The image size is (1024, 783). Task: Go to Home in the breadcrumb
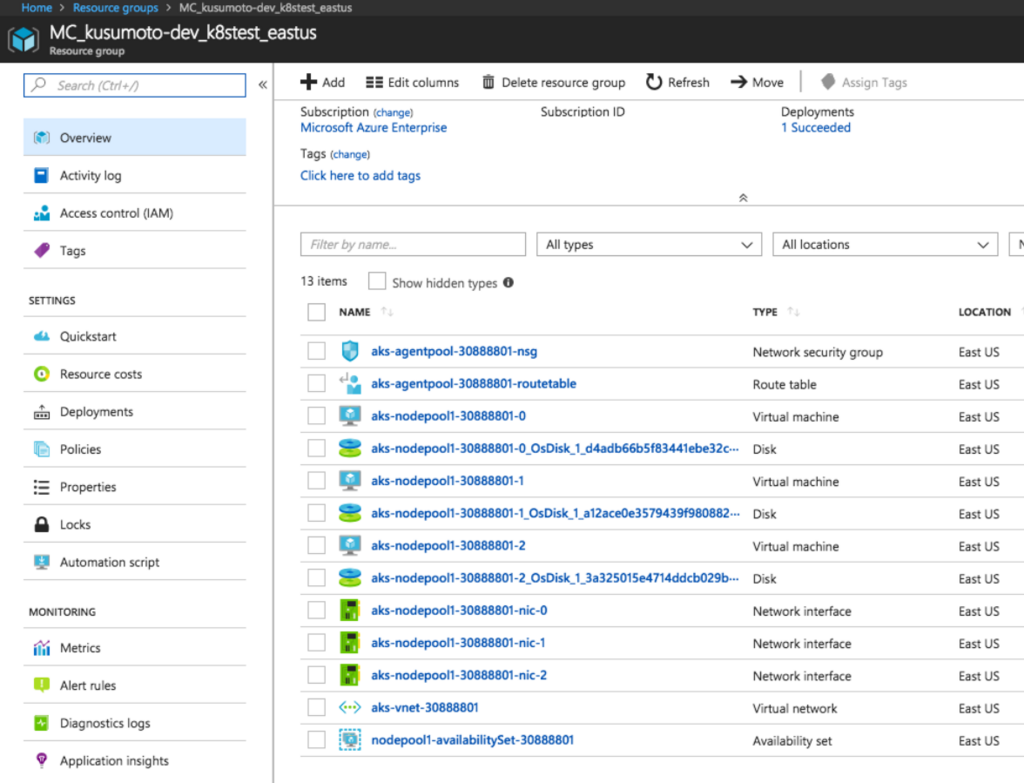pos(37,8)
